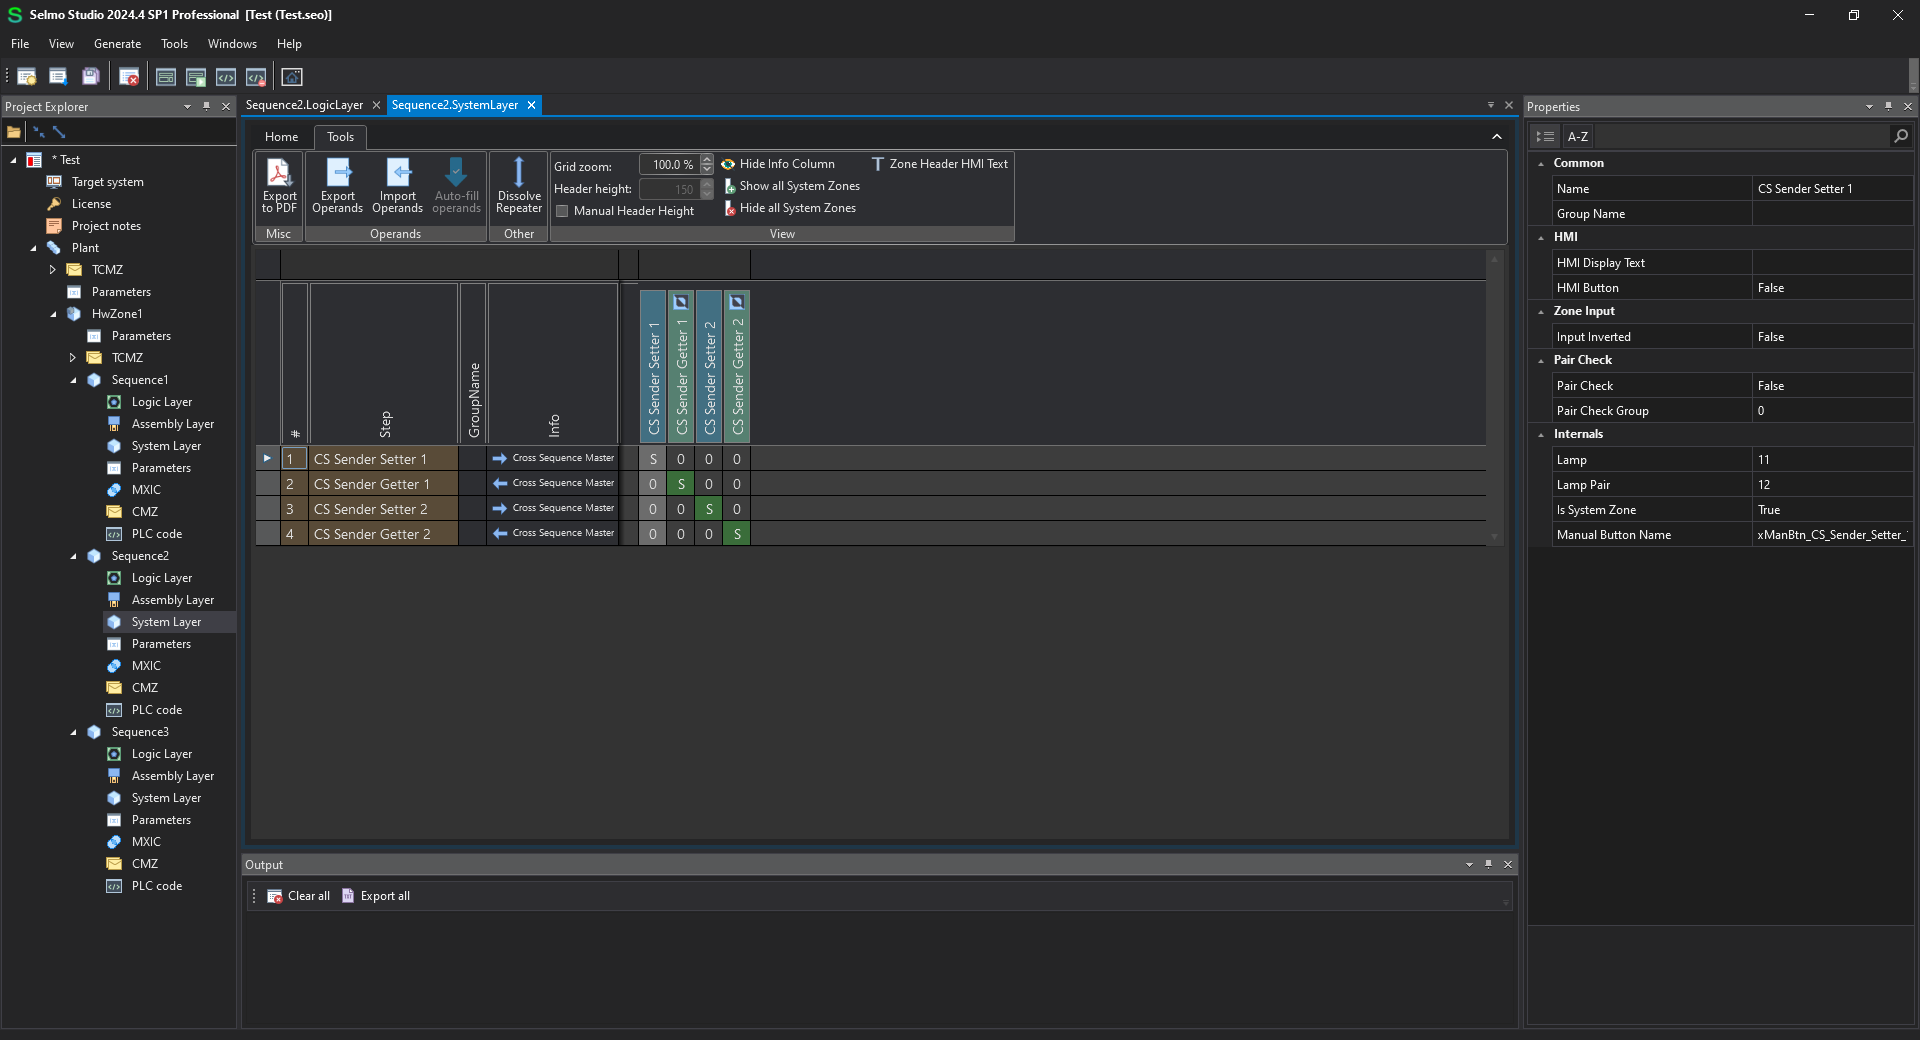This screenshot has width=1920, height=1040.
Task: Increase the Grid zoom value with spinner
Action: [x=707, y=160]
